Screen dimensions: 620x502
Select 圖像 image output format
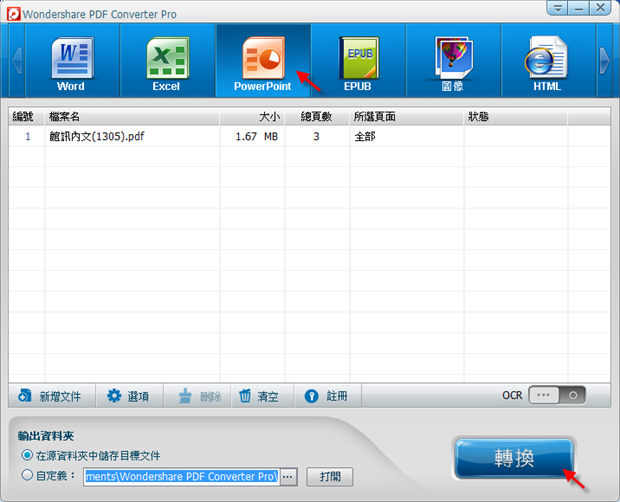click(453, 60)
